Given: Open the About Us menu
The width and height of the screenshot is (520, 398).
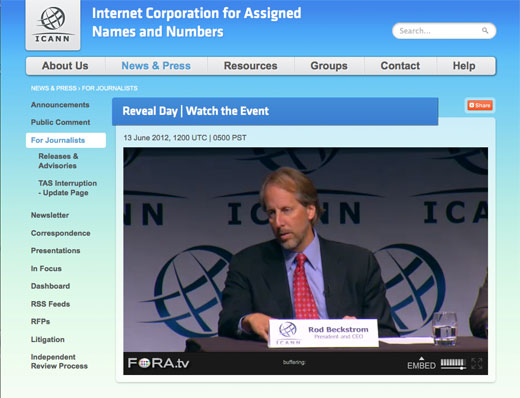Looking at the screenshot, I should [65, 66].
